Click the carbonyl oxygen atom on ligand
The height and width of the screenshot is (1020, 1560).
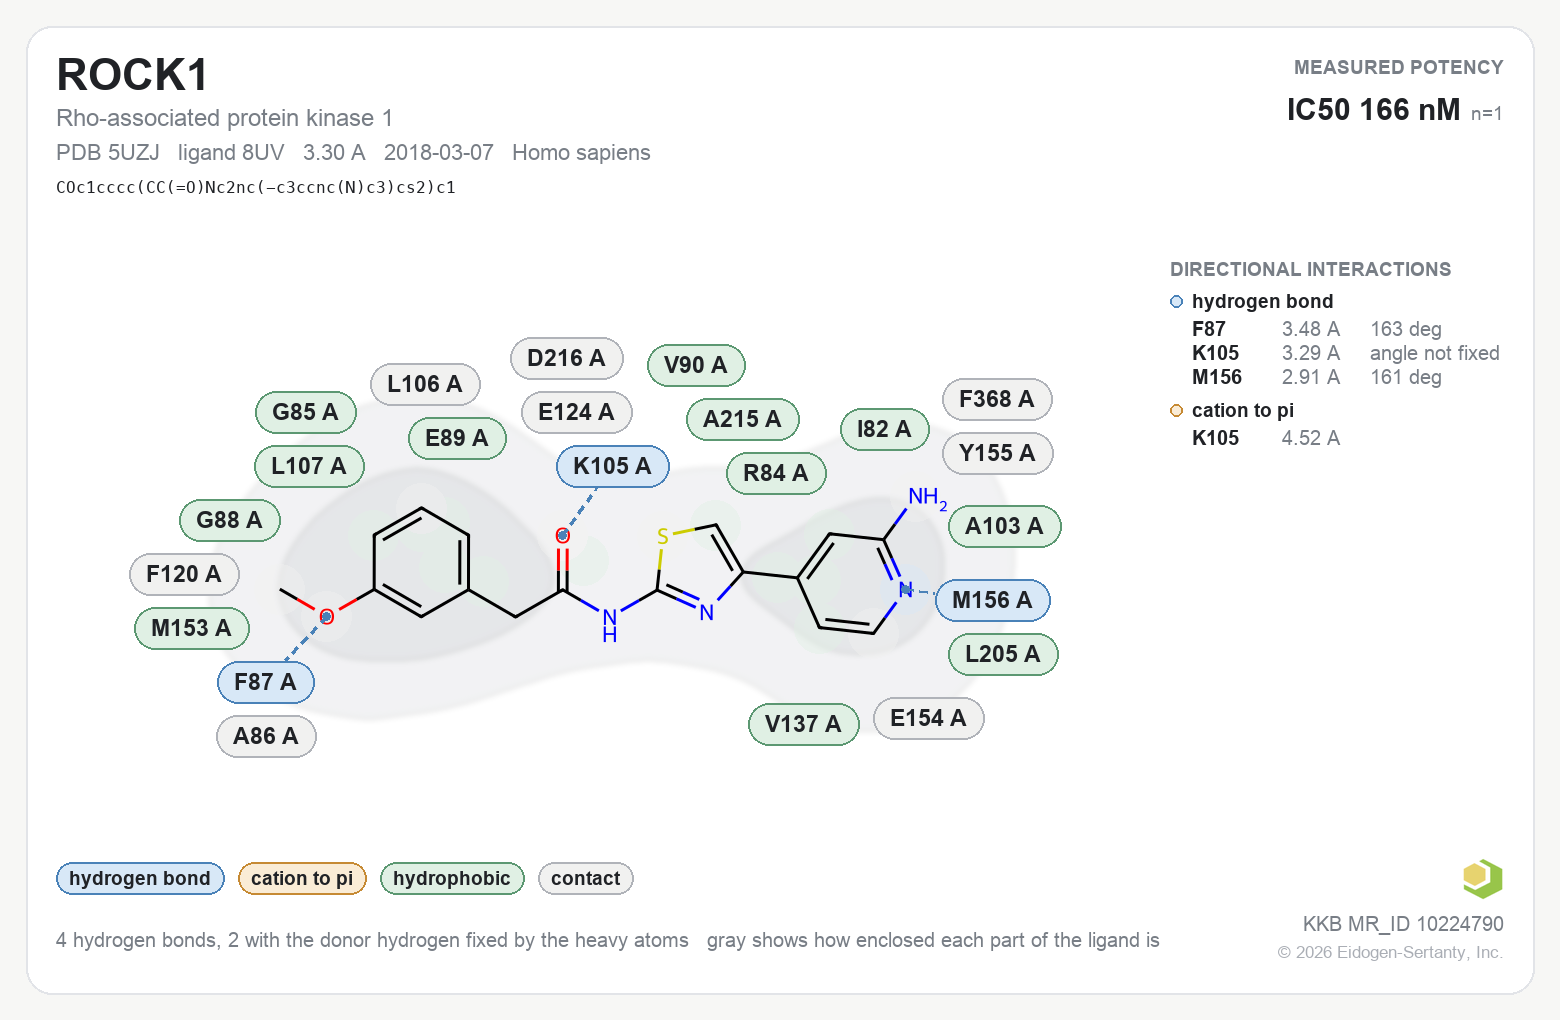click(563, 536)
